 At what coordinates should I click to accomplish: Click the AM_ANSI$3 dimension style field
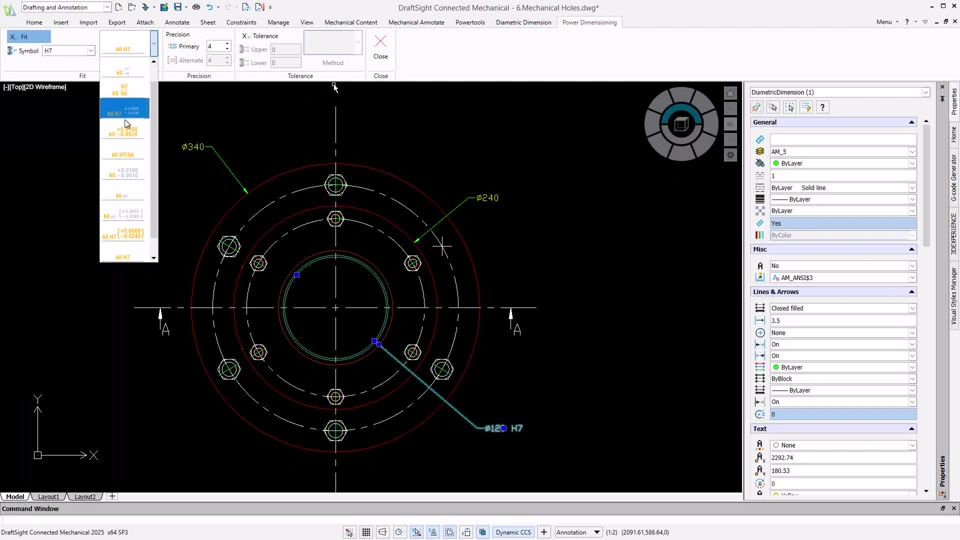(x=843, y=277)
